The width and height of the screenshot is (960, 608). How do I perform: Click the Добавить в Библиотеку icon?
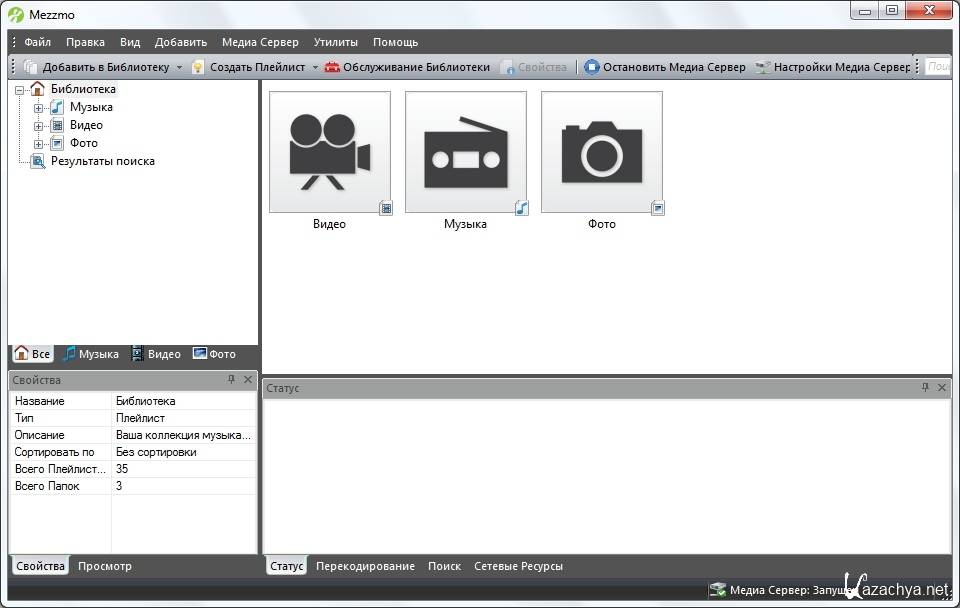[31, 67]
